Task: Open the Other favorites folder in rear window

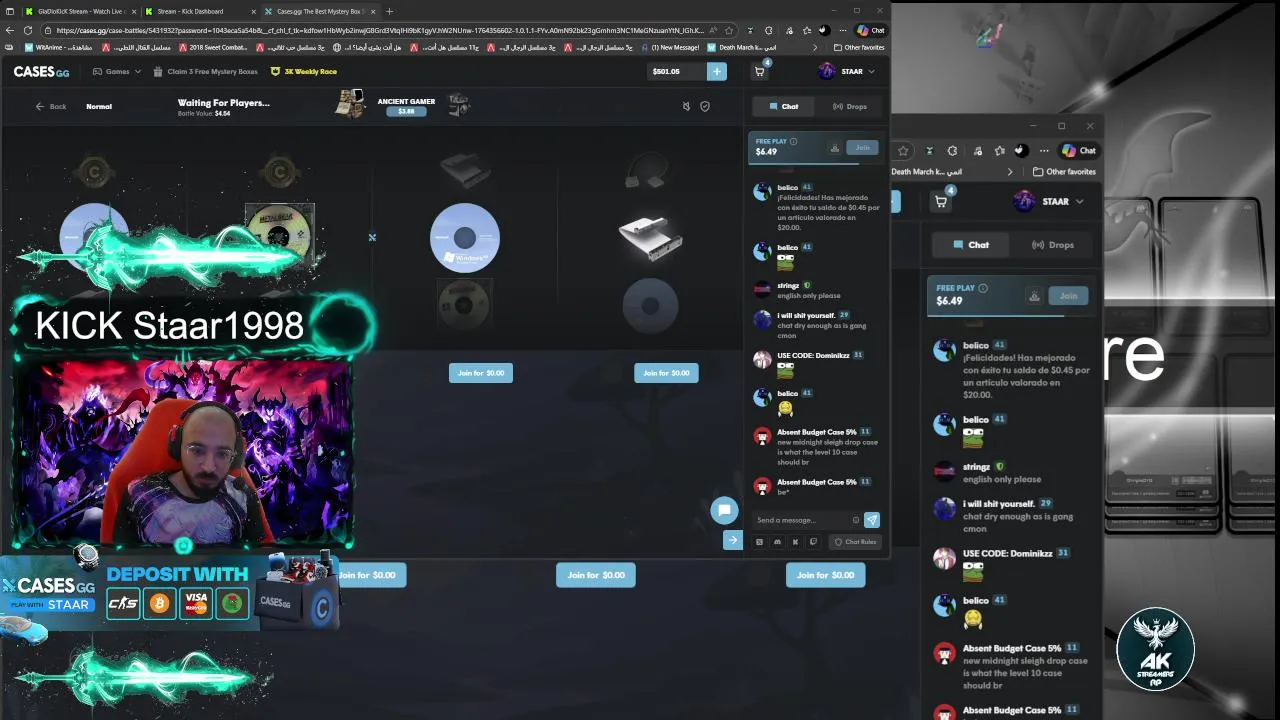Action: pyautogui.click(x=1065, y=172)
